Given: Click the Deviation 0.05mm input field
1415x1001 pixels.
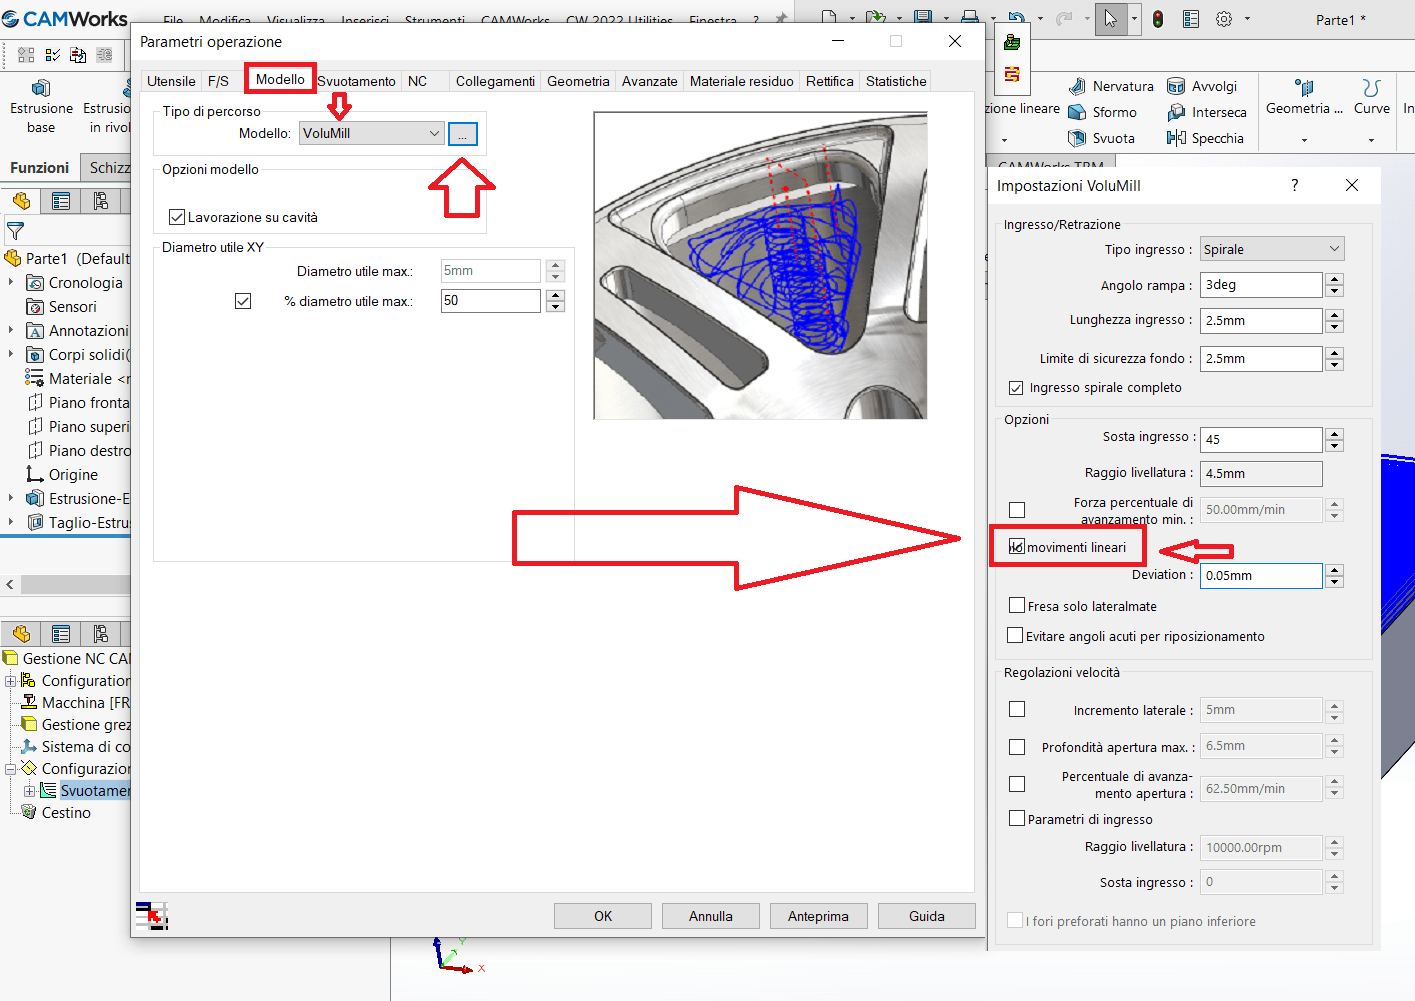Looking at the screenshot, I should [x=1261, y=575].
